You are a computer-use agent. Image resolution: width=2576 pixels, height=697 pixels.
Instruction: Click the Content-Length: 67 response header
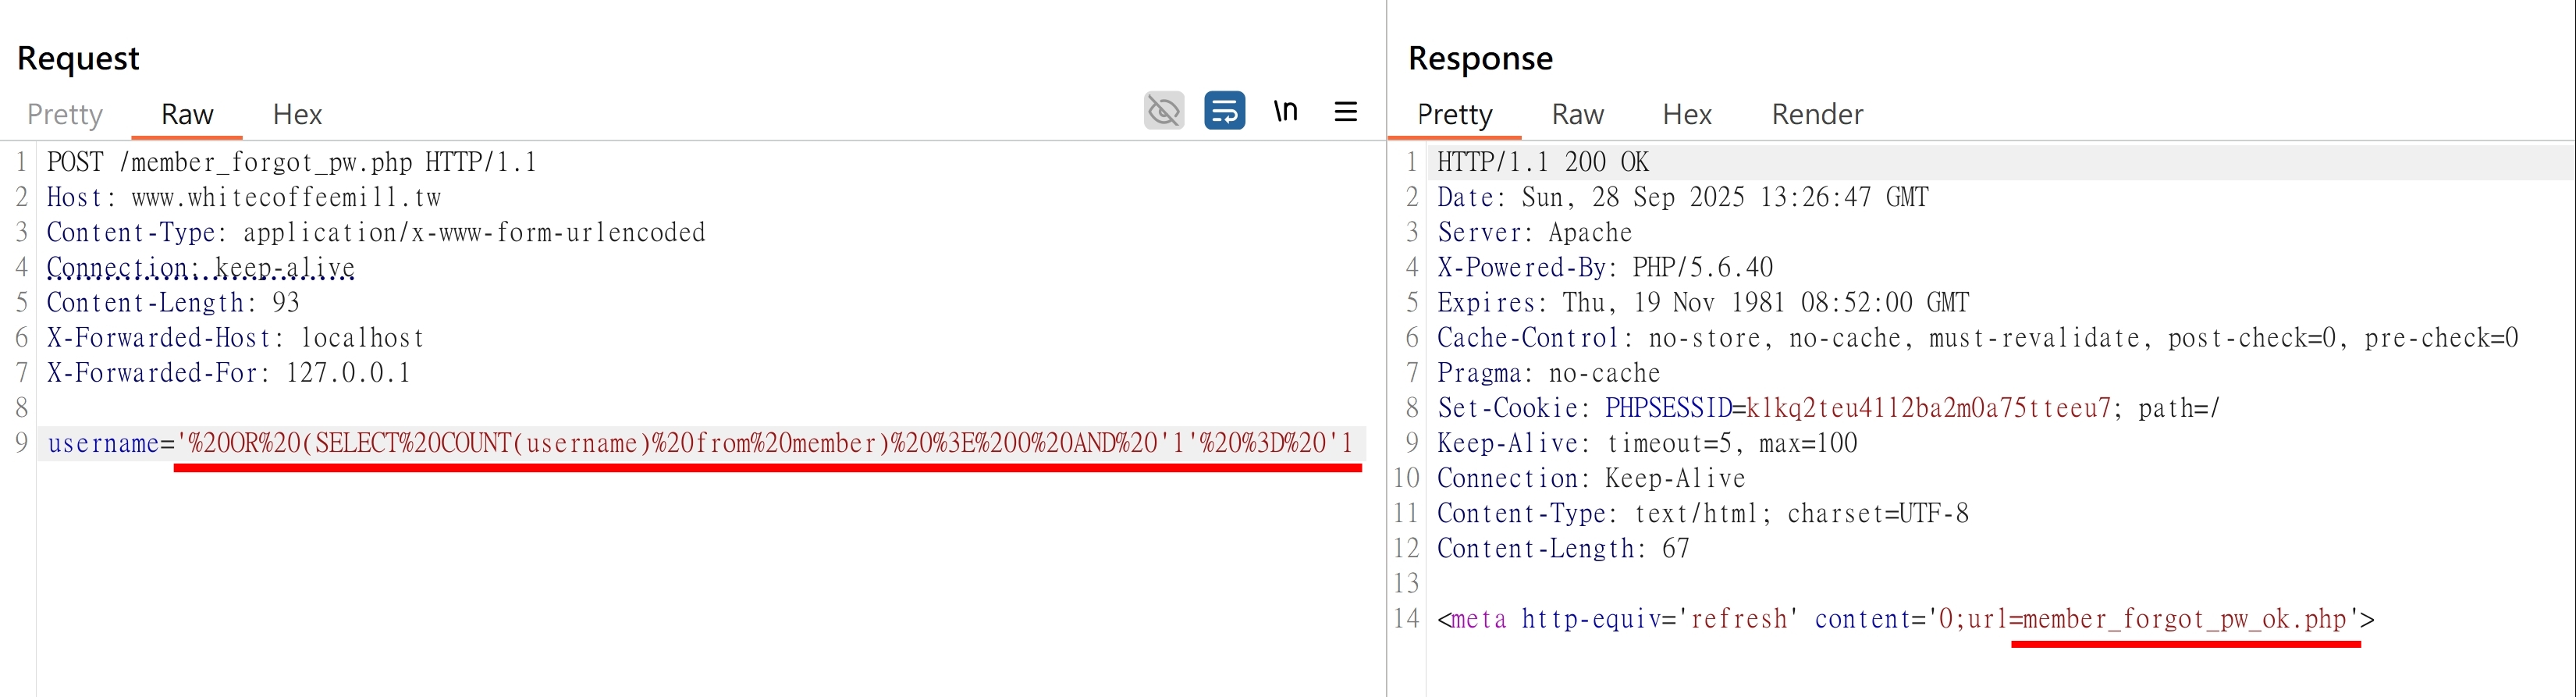(x=1564, y=548)
